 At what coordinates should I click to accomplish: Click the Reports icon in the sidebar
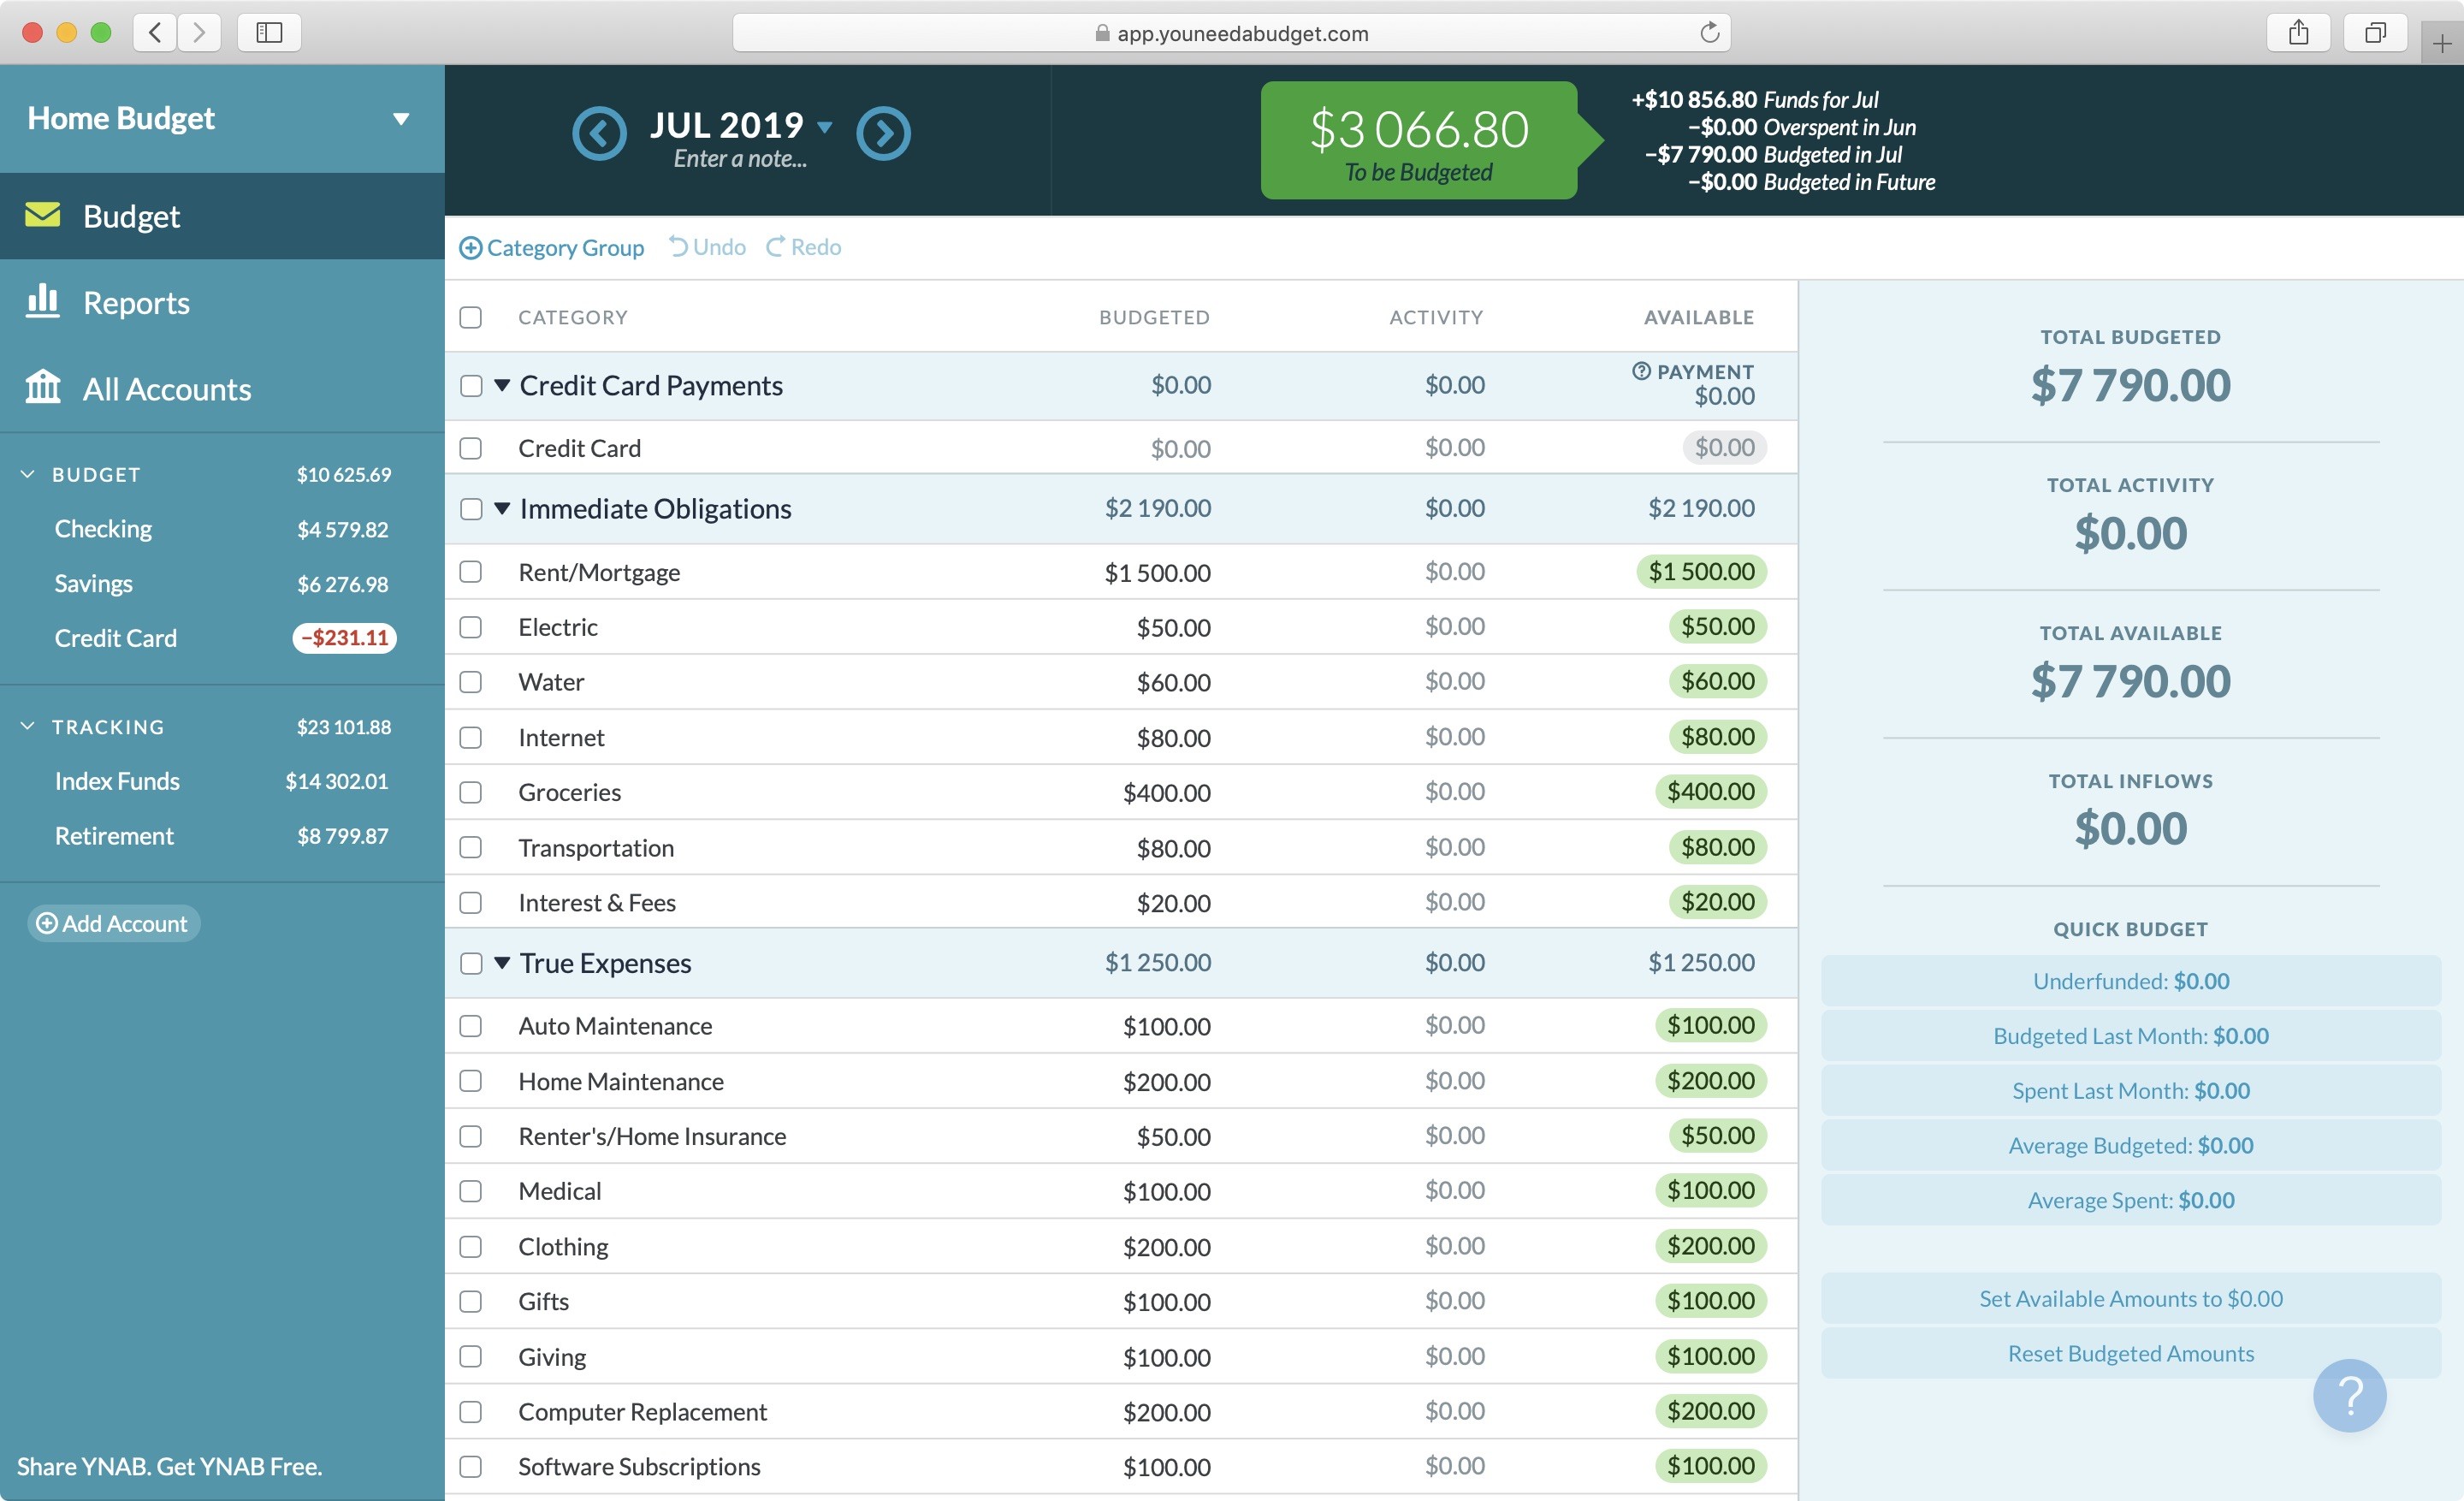[44, 300]
